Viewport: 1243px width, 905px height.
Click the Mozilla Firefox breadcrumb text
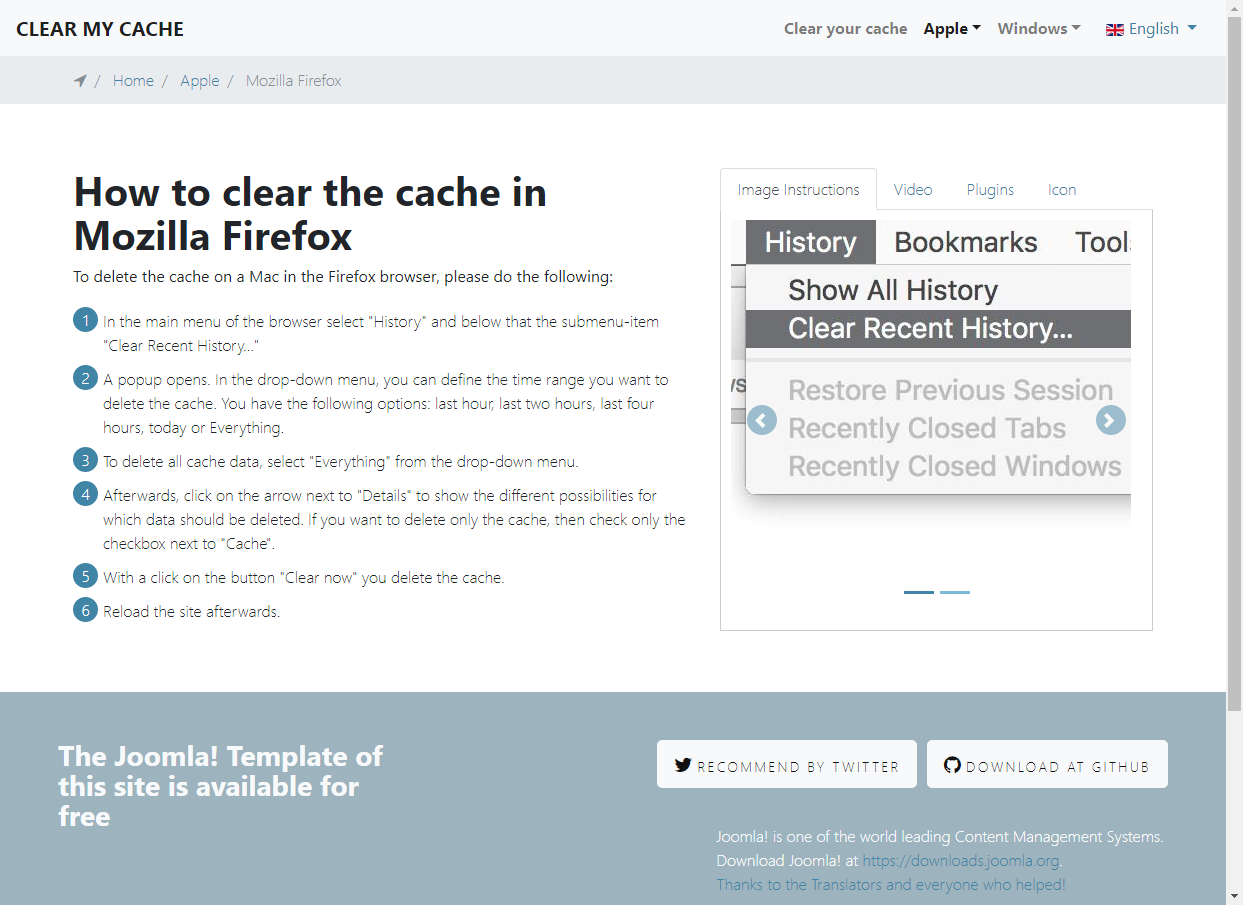[x=294, y=81]
